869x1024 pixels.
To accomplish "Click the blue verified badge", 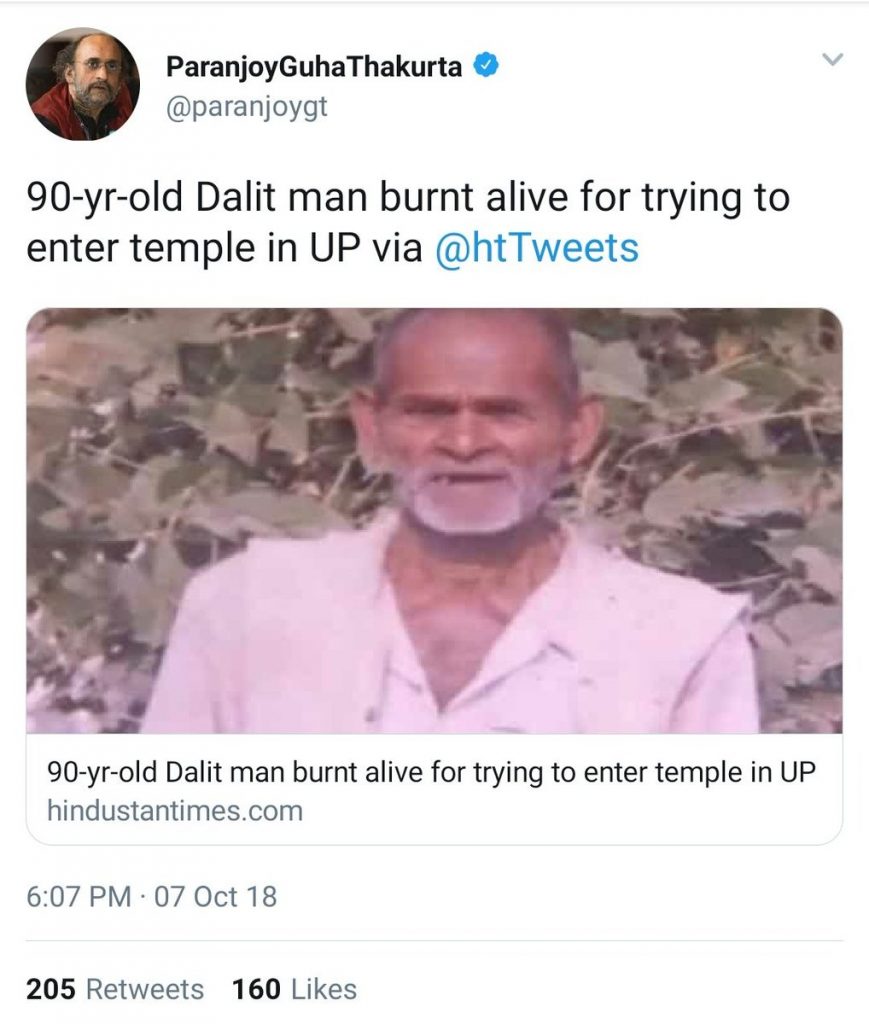I will 486,67.
